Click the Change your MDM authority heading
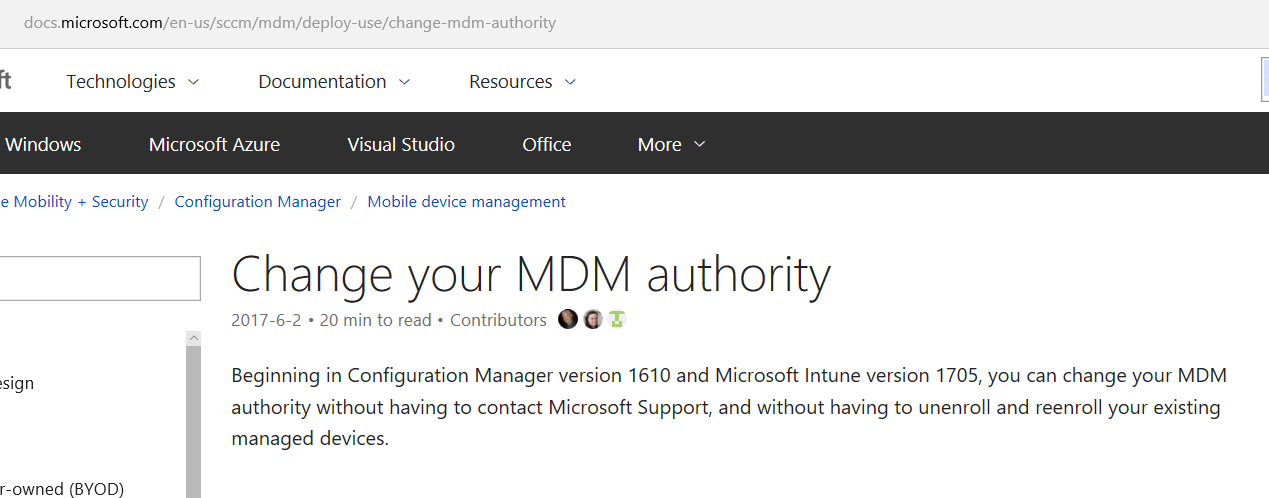 [x=531, y=274]
